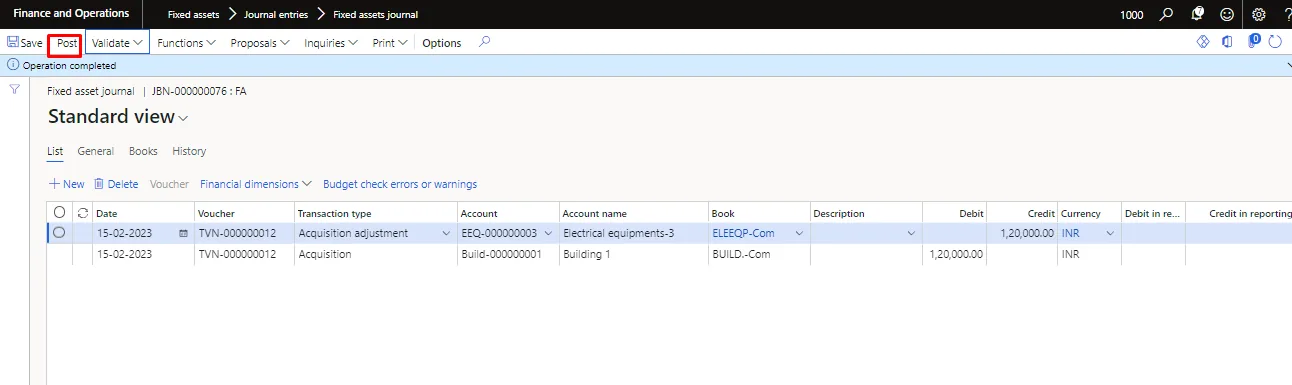Switch to the History tab
Image resolution: width=1292 pixels, height=385 pixels.
tap(189, 151)
